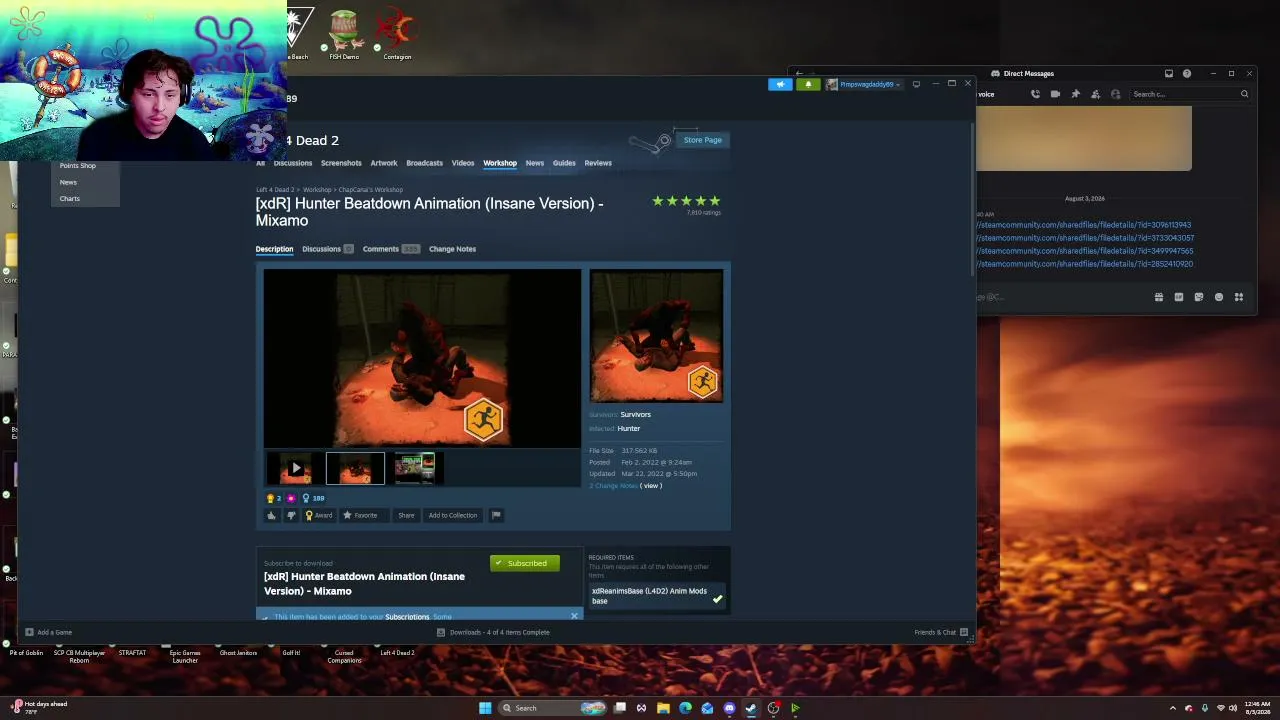Screen dimensions: 1280x720
Task: Play the video thumbnail in the preview strip
Action: click(295, 468)
